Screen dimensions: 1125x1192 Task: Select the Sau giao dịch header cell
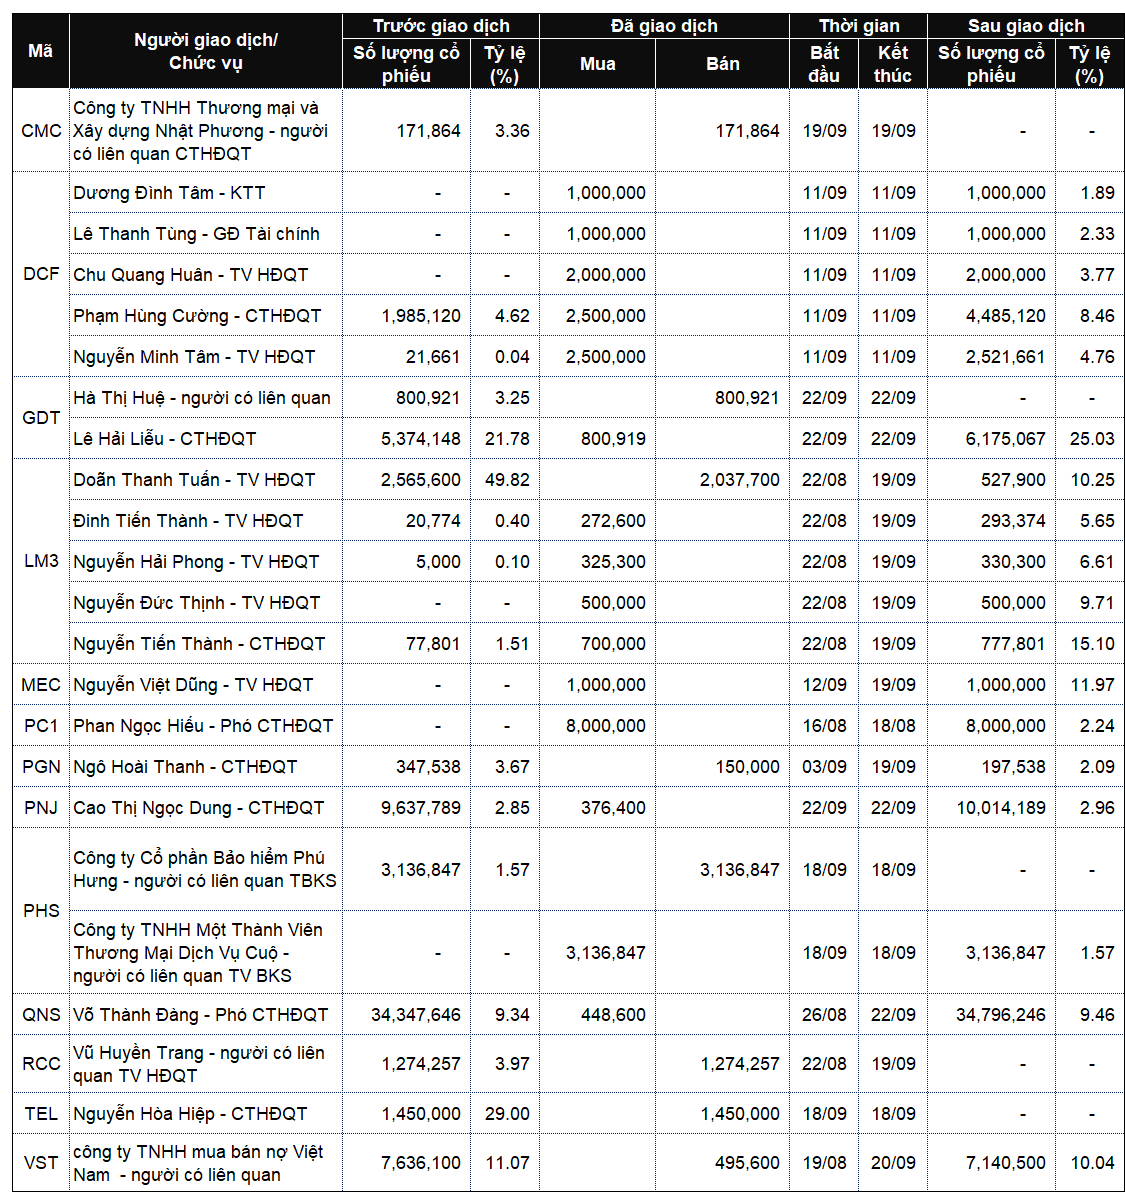click(1025, 26)
